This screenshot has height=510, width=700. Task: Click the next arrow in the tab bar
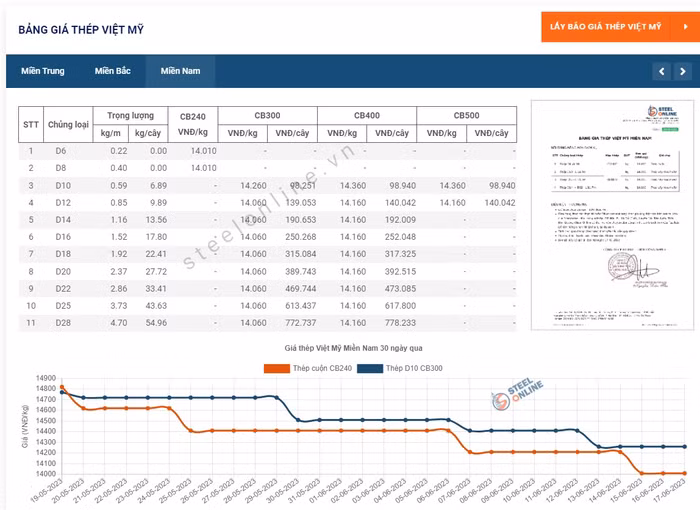point(684,71)
